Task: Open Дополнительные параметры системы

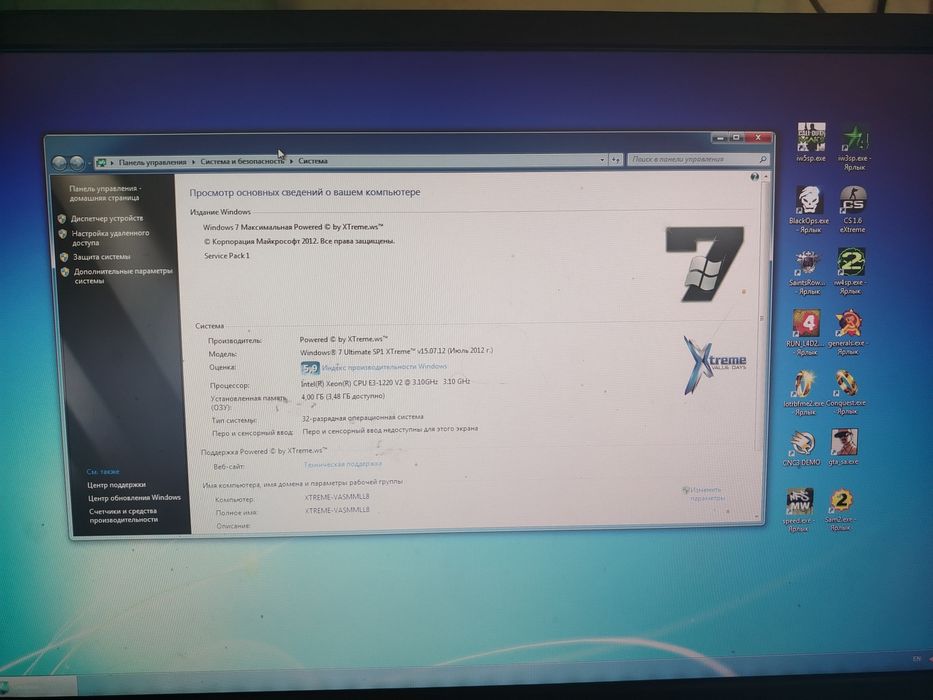Action: (123, 276)
